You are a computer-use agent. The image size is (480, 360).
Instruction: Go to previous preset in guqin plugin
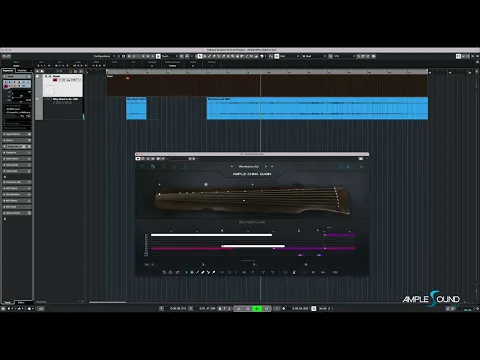pyautogui.click(x=232, y=166)
